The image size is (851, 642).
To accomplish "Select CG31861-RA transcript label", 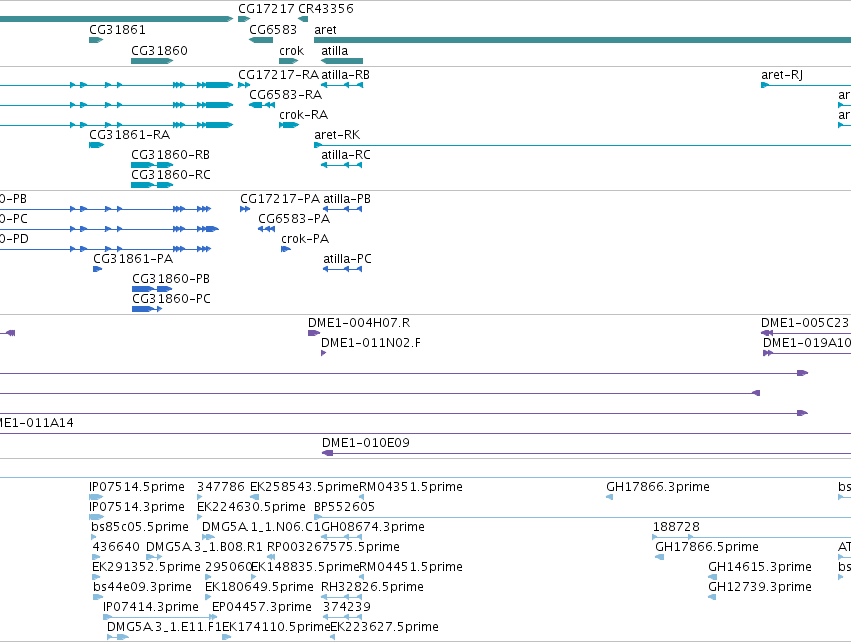I will click(130, 135).
